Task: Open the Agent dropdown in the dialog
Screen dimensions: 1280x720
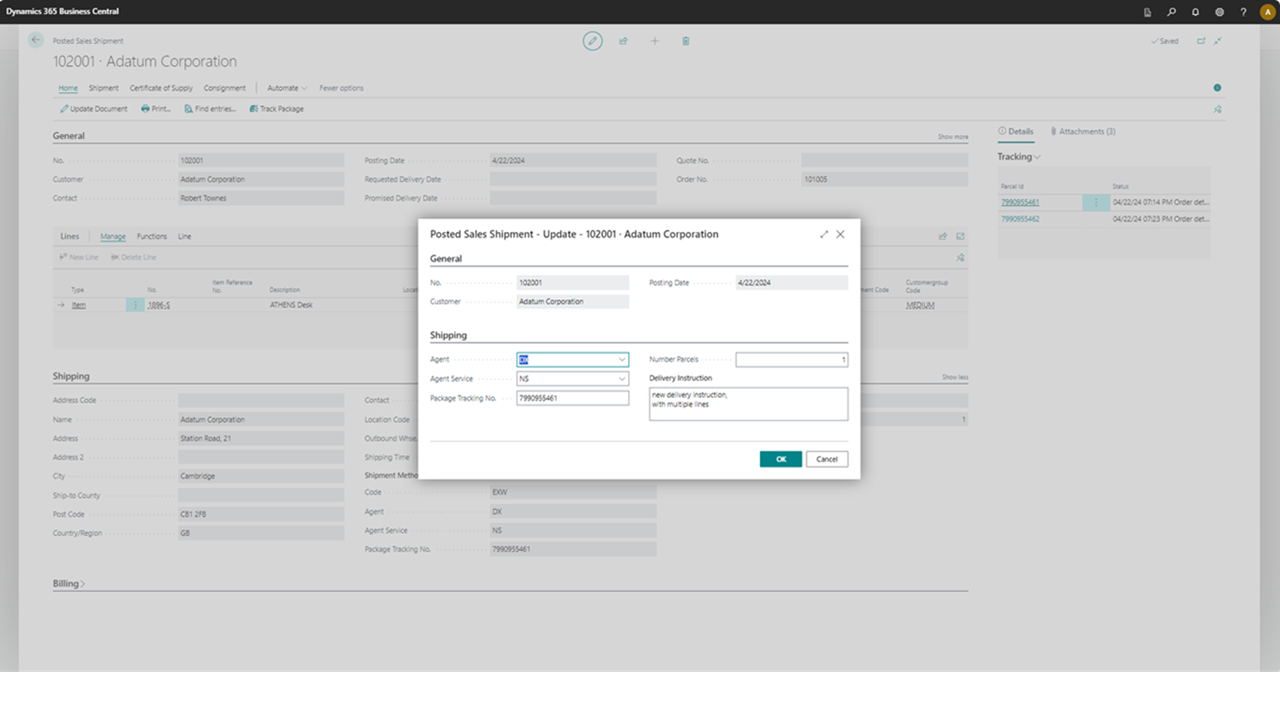Action: [x=621, y=360]
